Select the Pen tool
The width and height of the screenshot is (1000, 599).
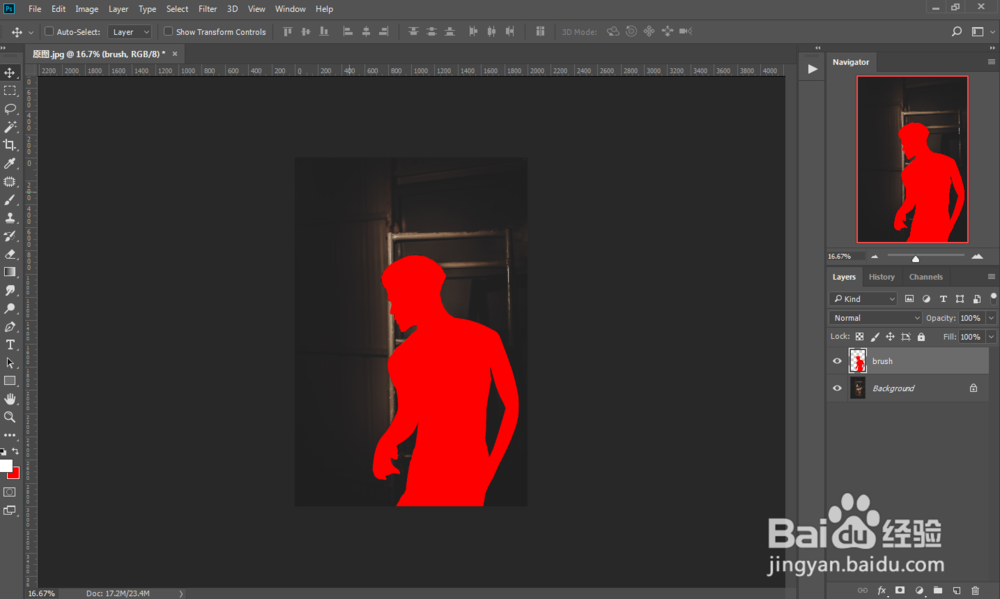[x=10, y=327]
